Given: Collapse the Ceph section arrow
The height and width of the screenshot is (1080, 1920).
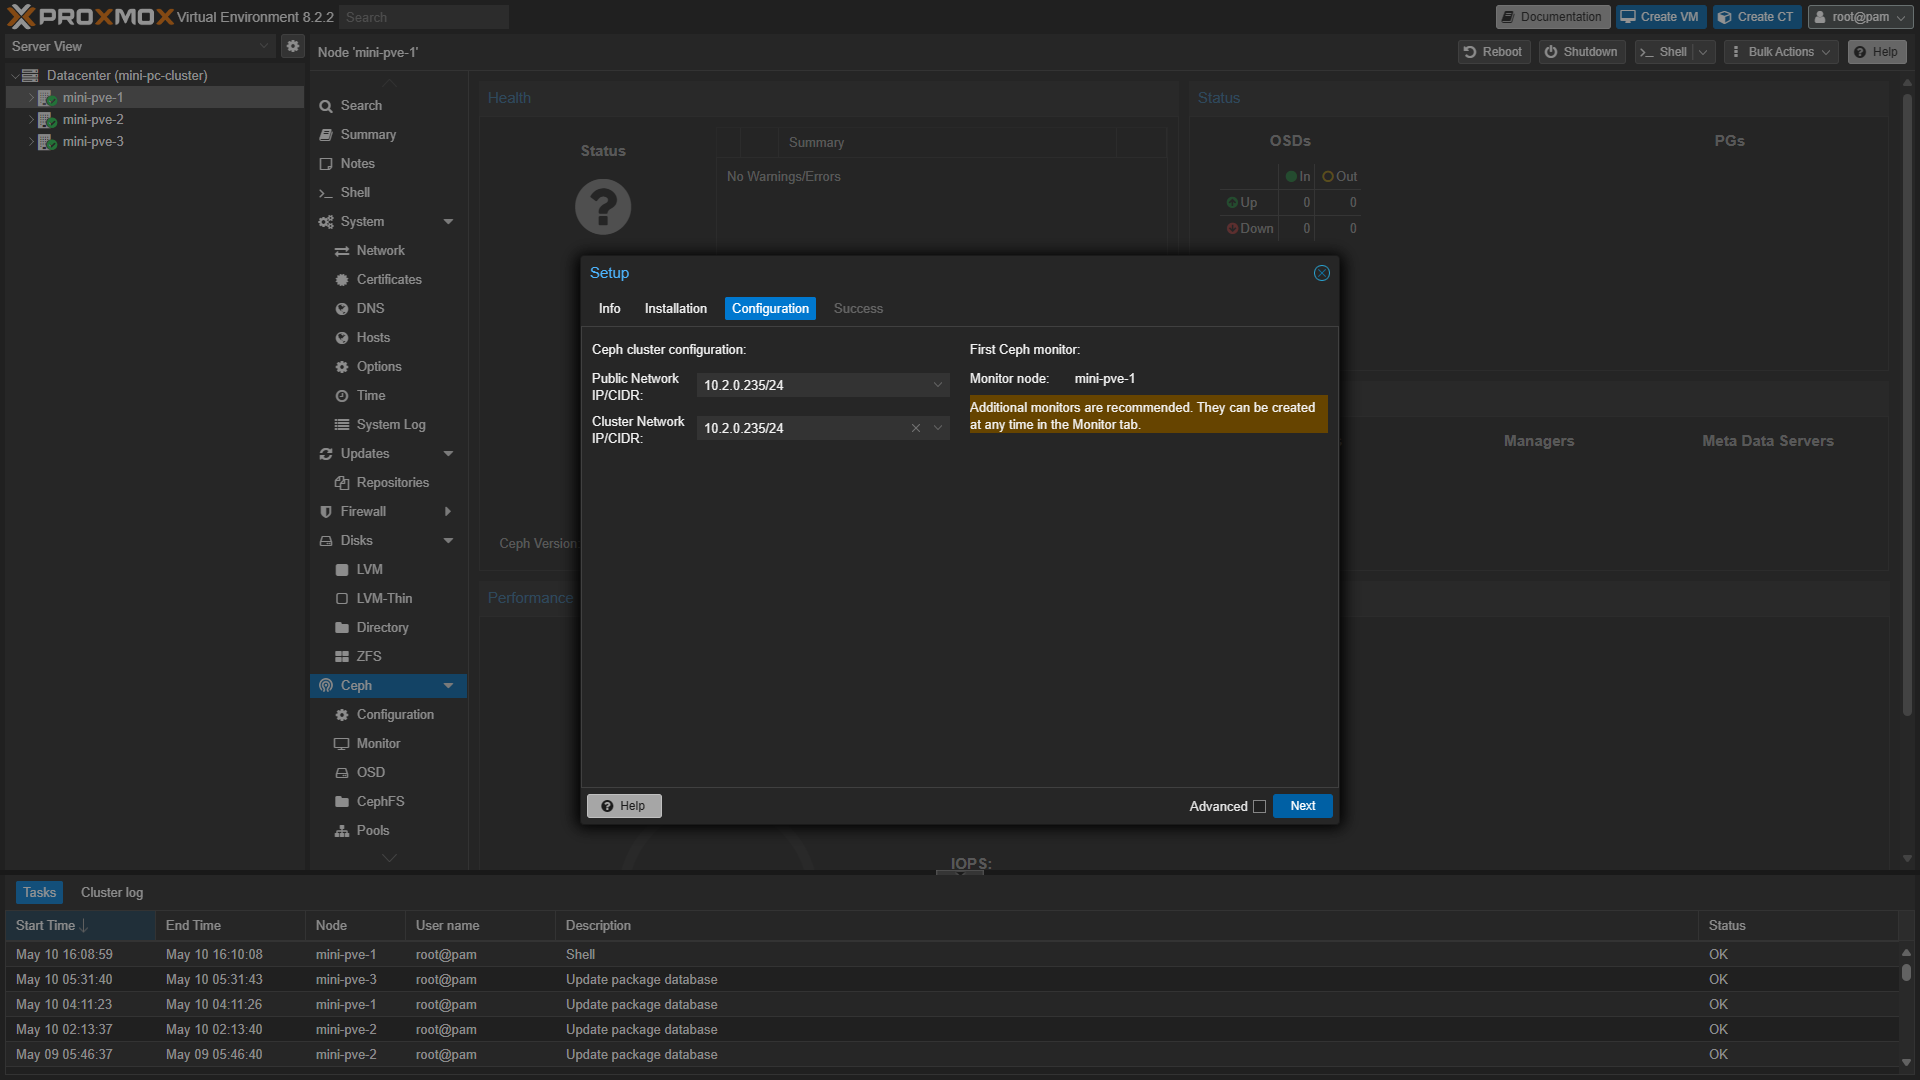Looking at the screenshot, I should 448,686.
